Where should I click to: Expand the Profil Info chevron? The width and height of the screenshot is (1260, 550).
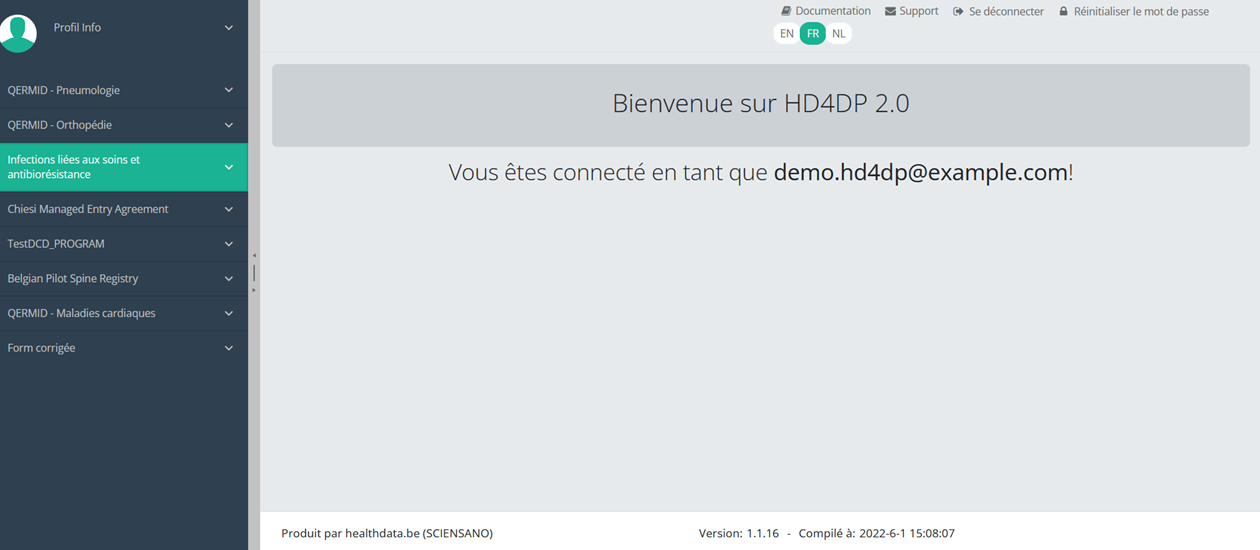(x=228, y=28)
